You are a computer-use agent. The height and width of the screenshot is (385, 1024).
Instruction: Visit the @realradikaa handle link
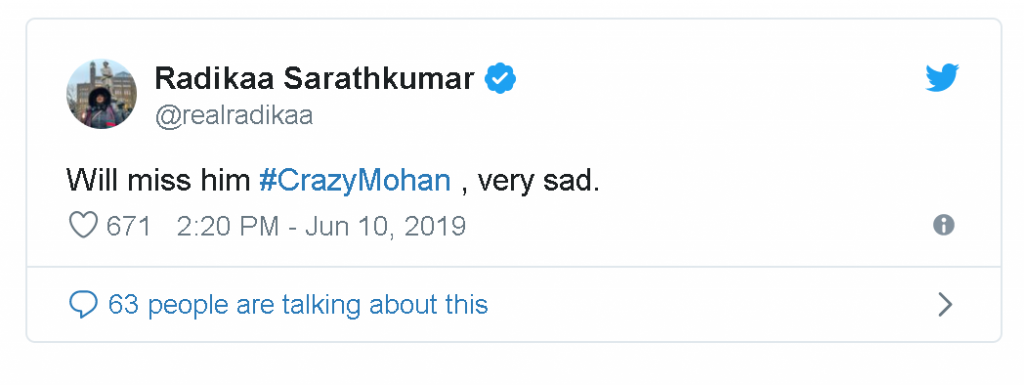(x=234, y=116)
